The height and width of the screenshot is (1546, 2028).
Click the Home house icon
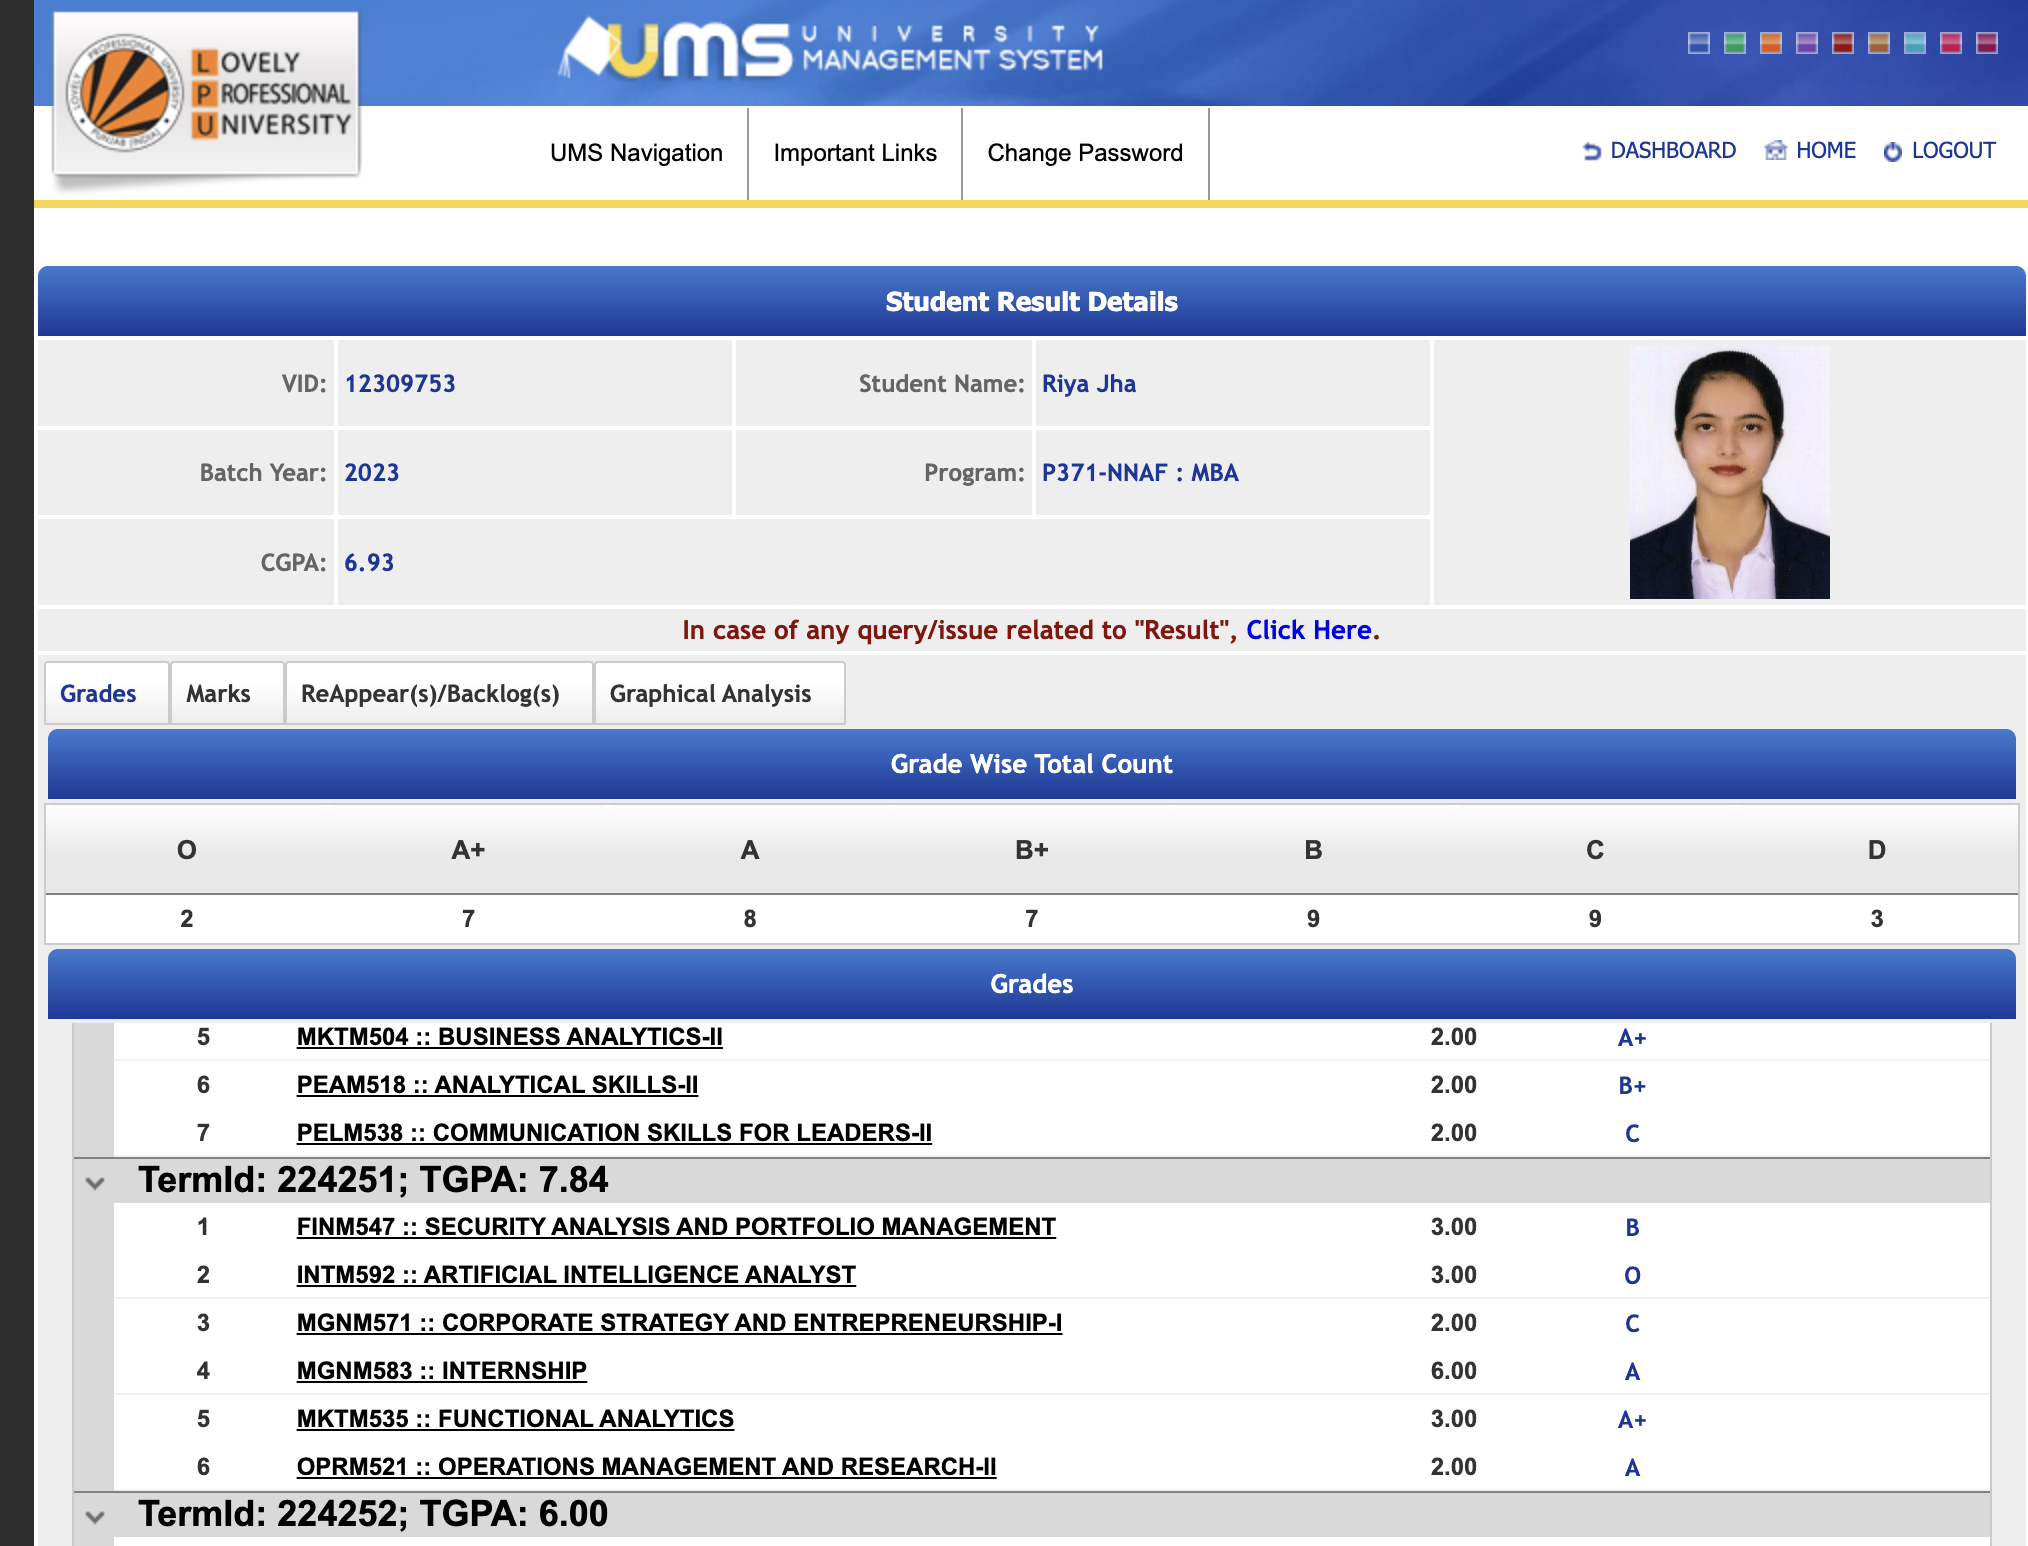tap(1775, 151)
